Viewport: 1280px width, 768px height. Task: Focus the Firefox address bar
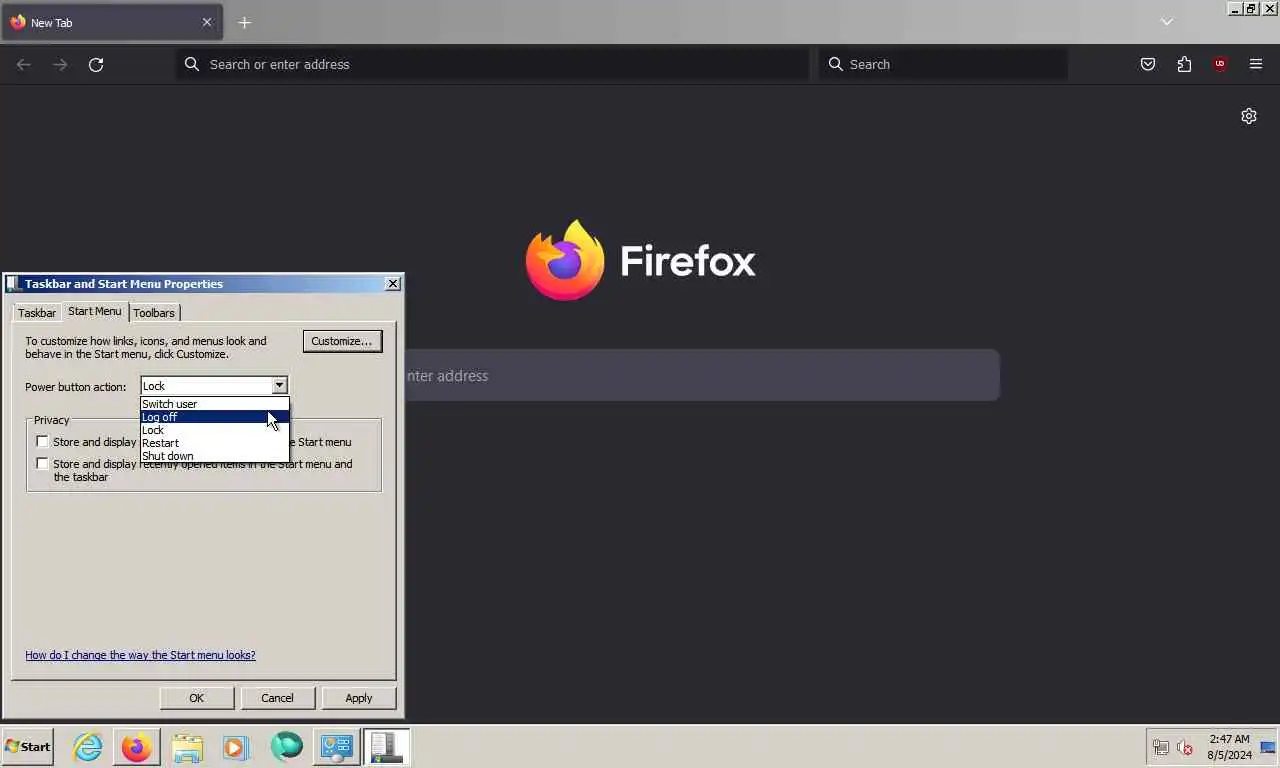point(493,64)
